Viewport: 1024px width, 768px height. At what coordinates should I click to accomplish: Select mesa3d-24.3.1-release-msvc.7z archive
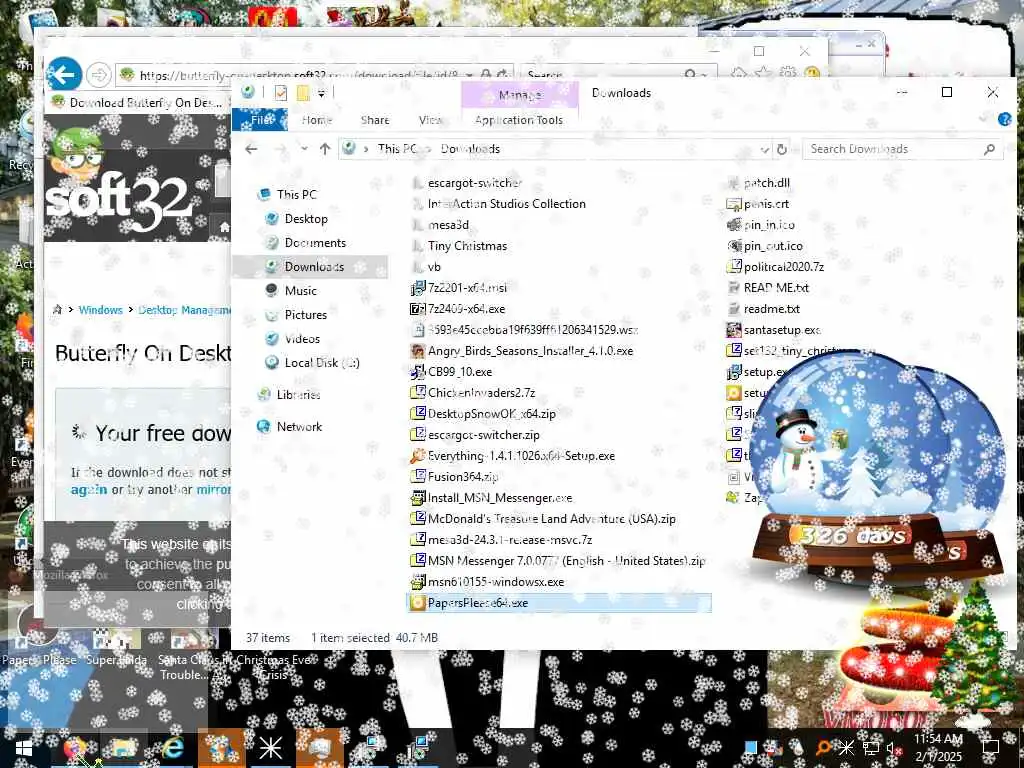click(502, 539)
